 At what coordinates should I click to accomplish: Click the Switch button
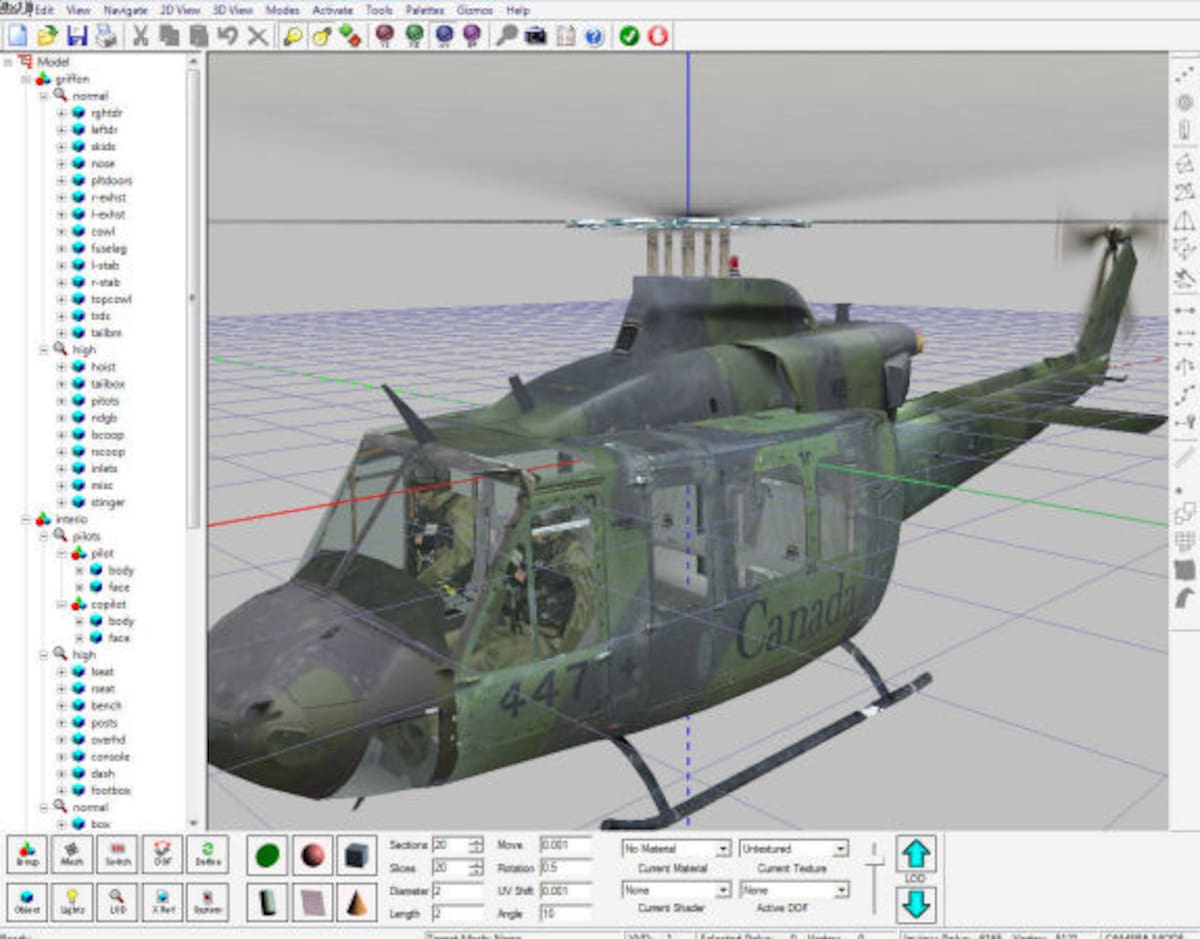tap(117, 855)
